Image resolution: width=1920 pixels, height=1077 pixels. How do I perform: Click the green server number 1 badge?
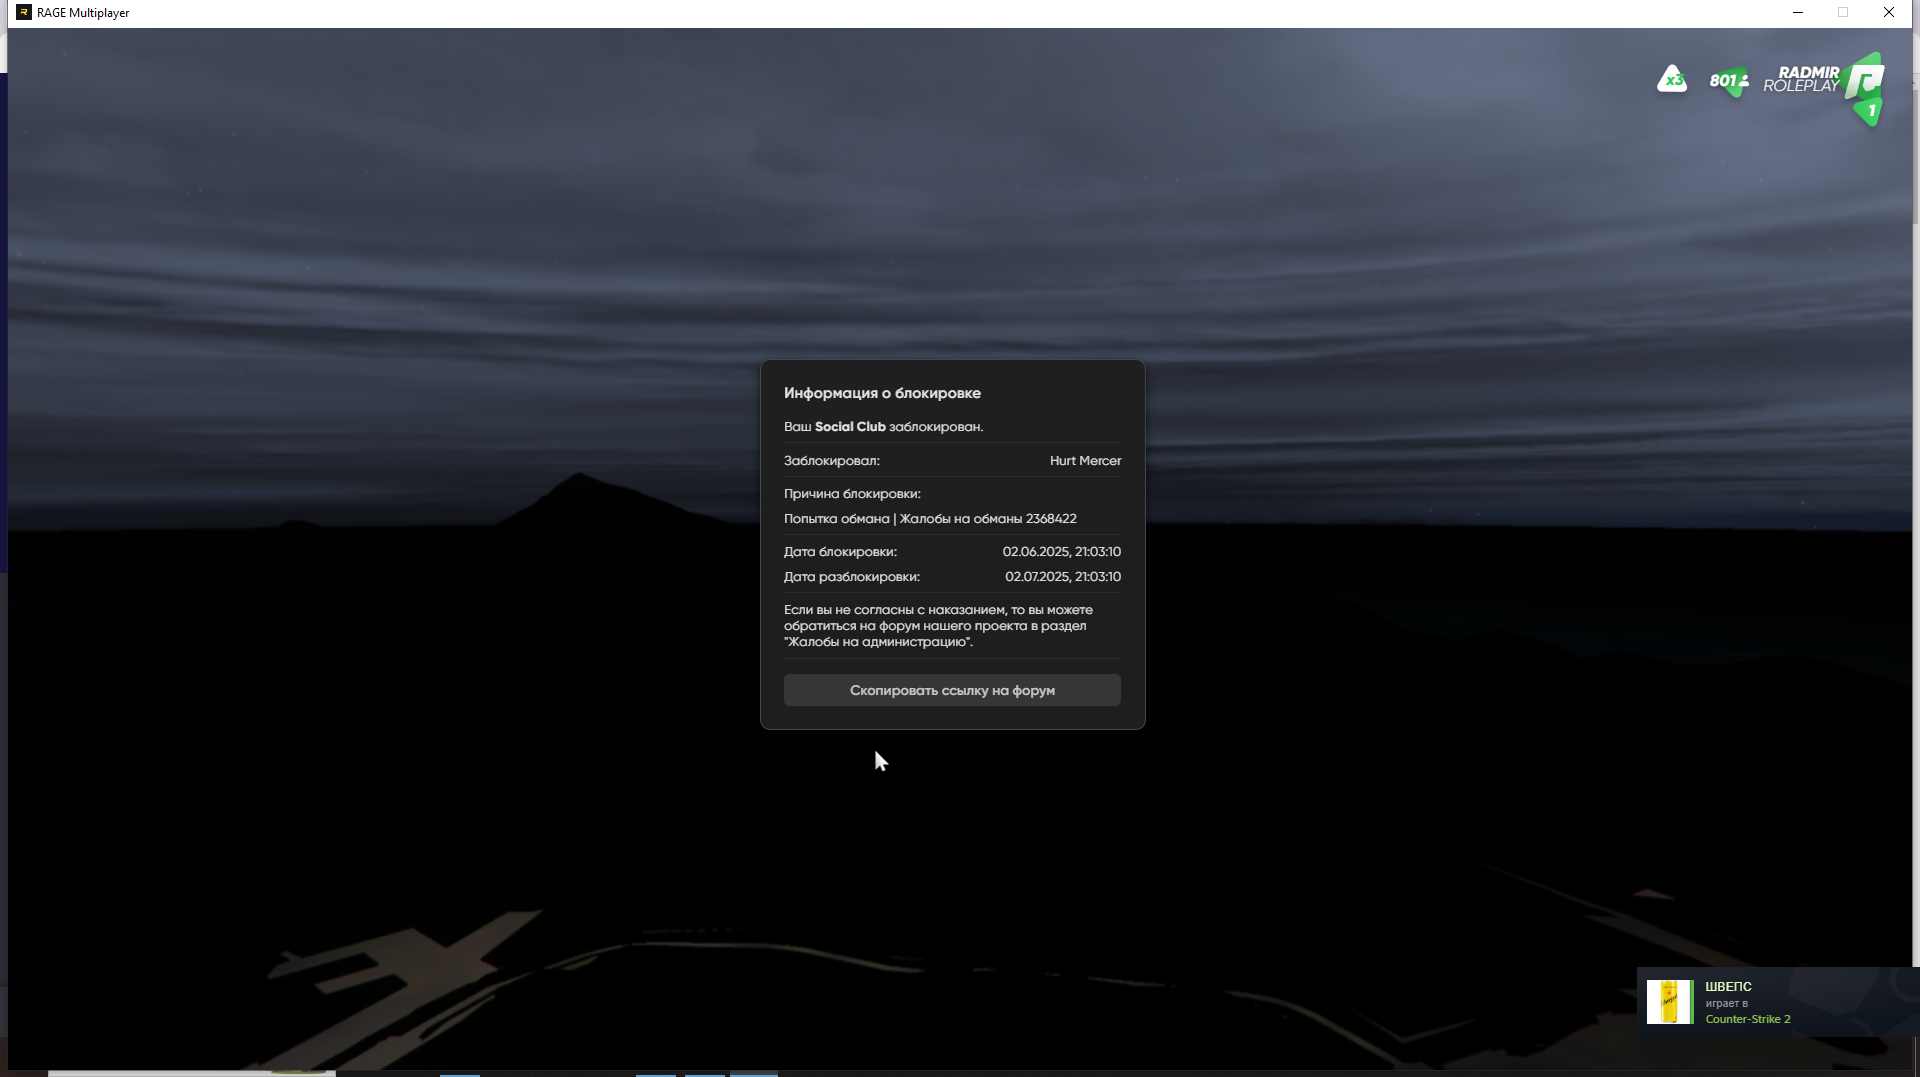pyautogui.click(x=1871, y=112)
